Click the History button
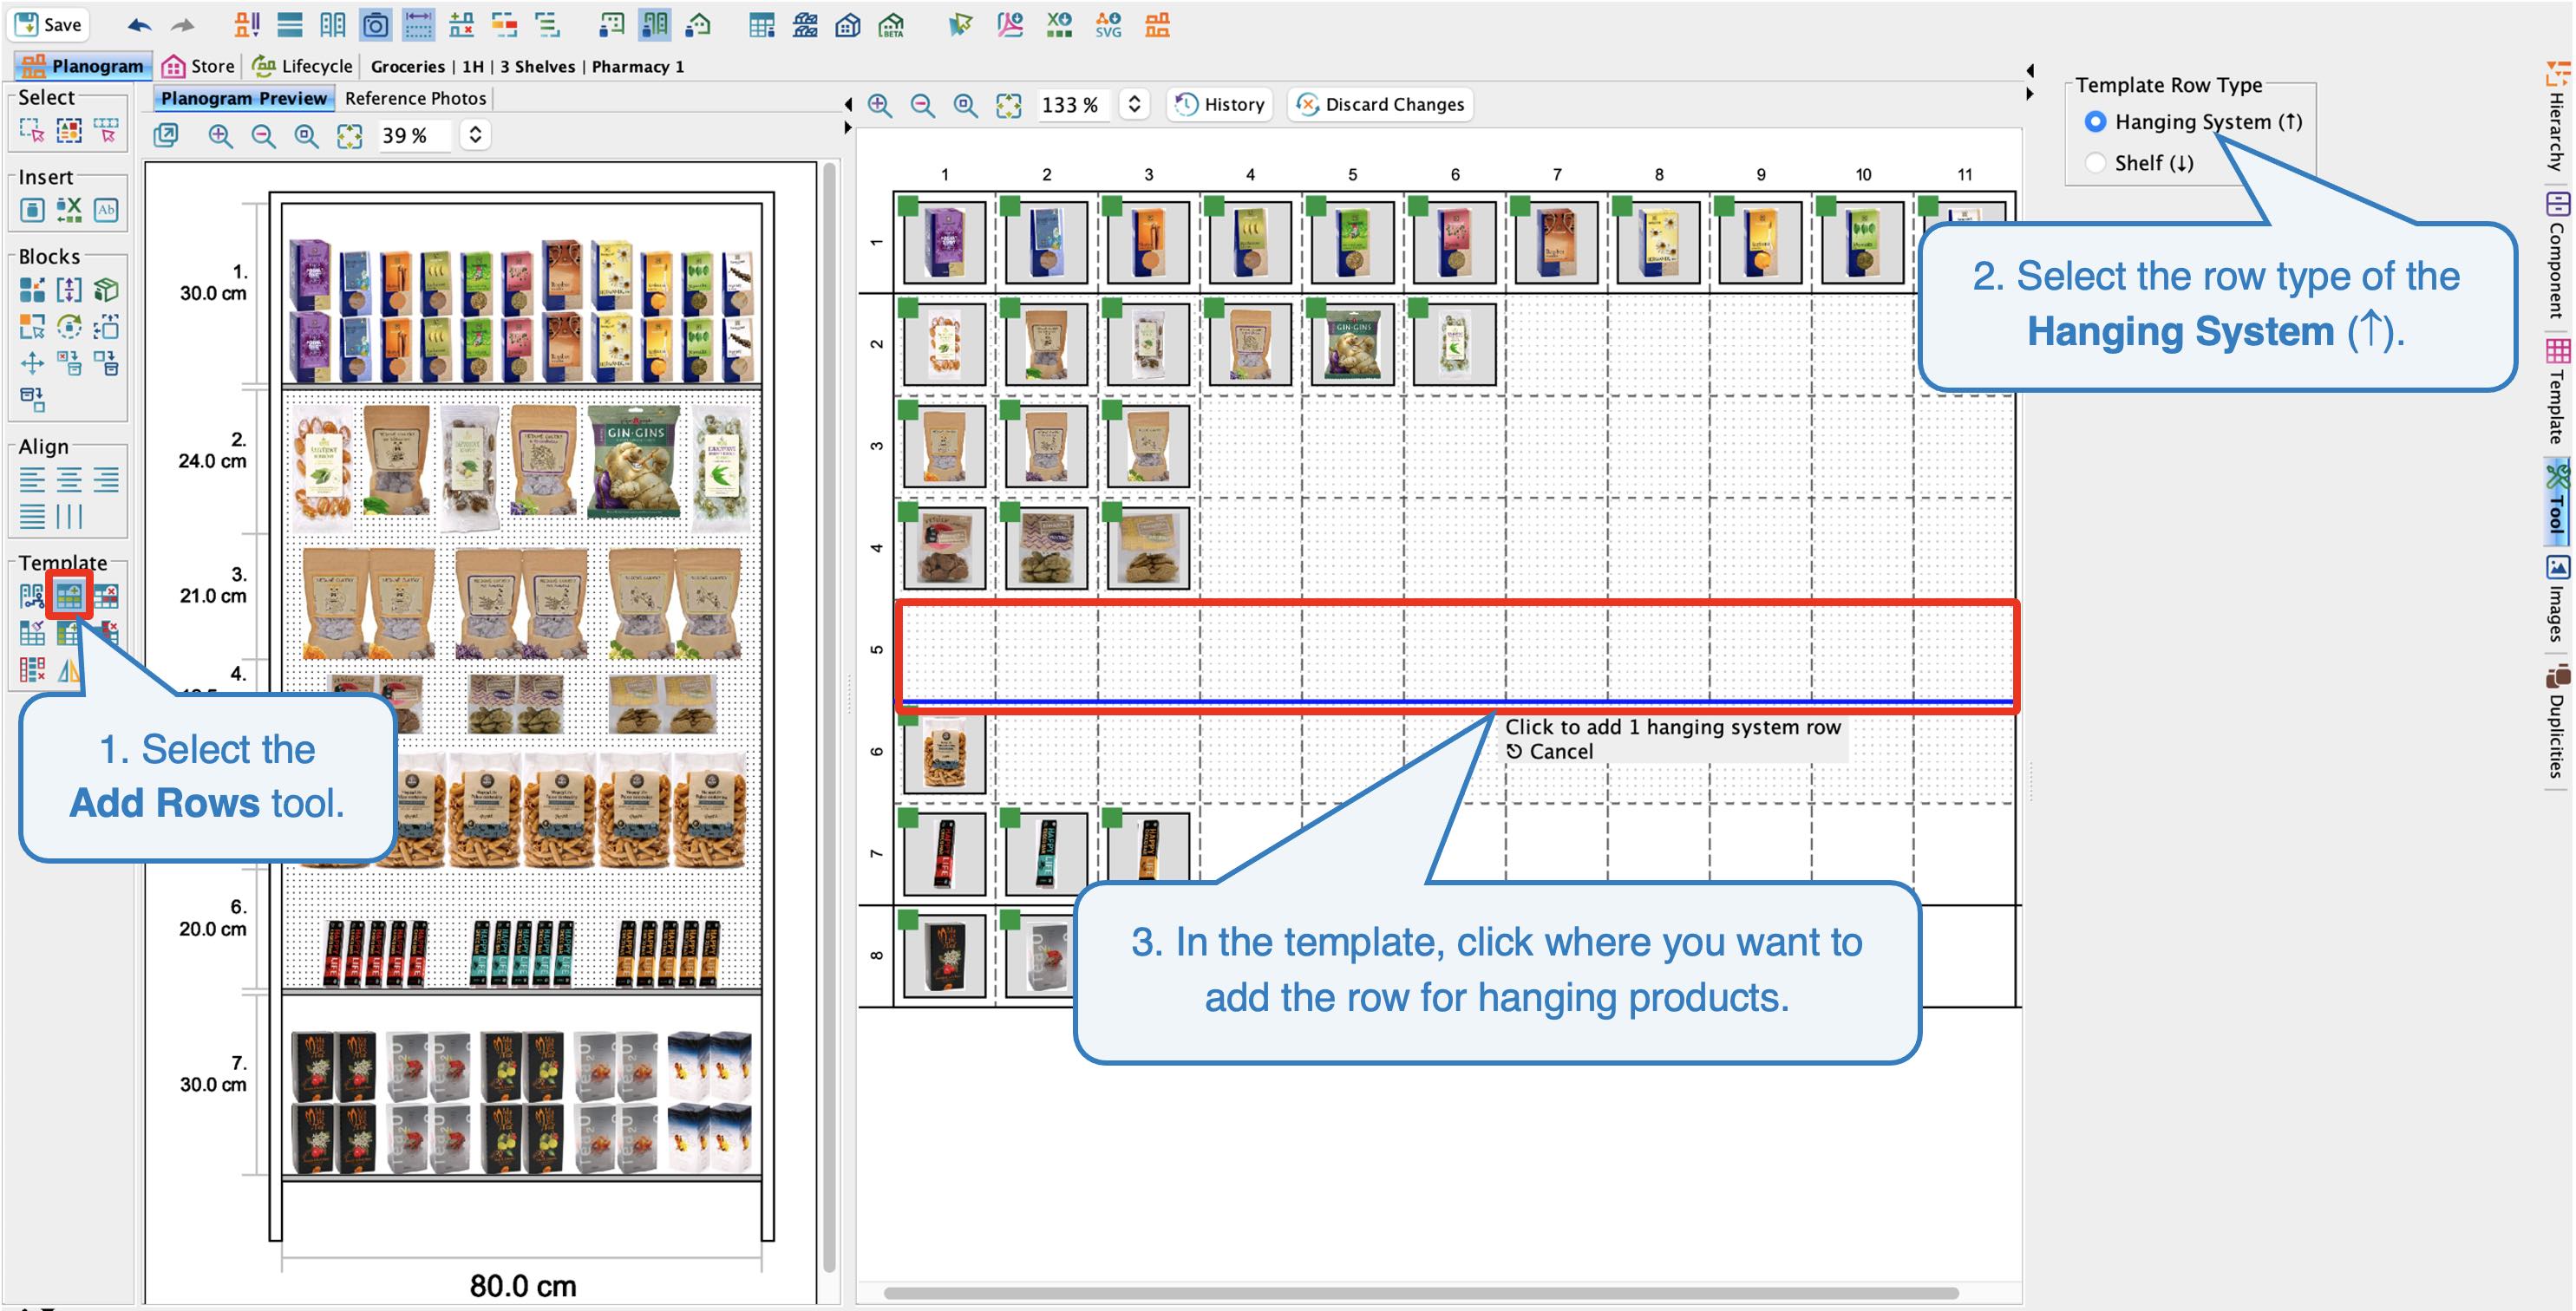Screen dimensions: 2576x1311 [1219, 104]
